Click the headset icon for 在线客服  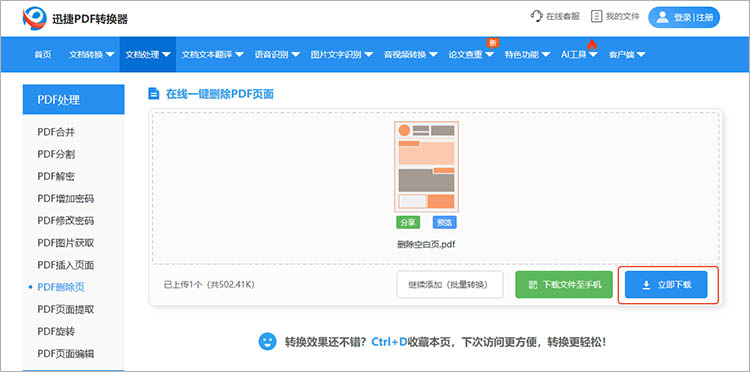(x=537, y=16)
